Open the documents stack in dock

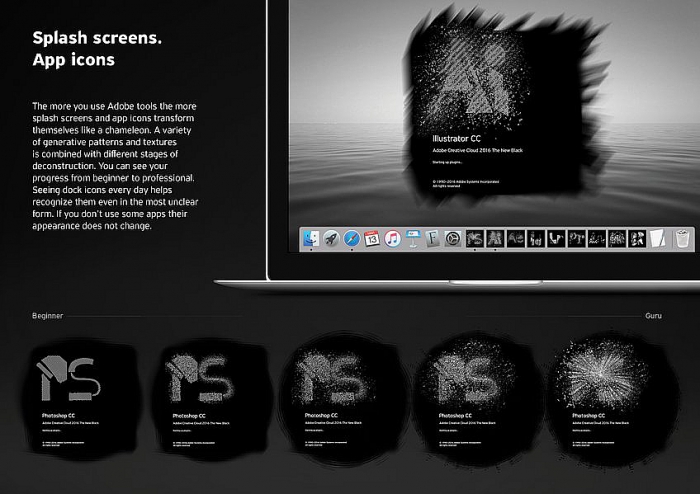(658, 239)
